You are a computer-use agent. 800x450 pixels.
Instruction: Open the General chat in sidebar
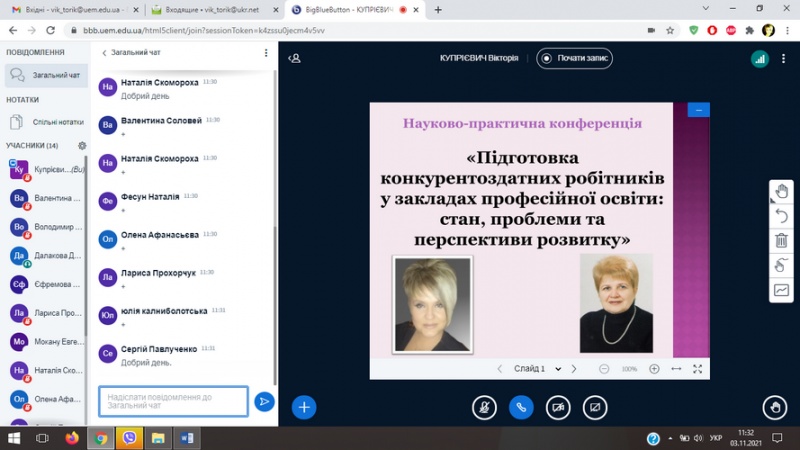pyautogui.click(x=46, y=75)
